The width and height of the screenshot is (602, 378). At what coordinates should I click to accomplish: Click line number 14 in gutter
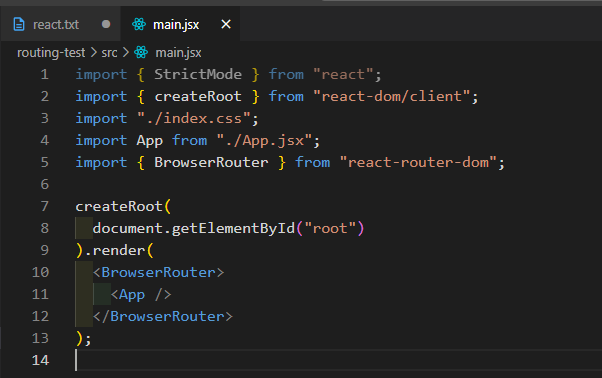point(40,360)
